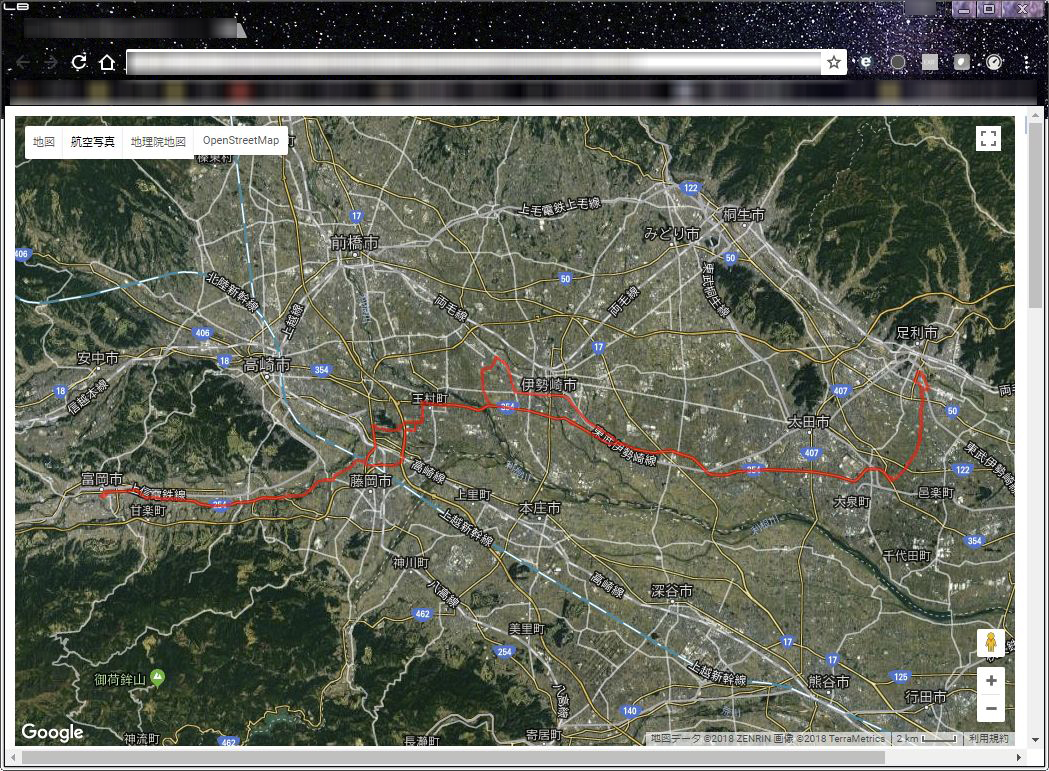The height and width of the screenshot is (771, 1049).
Task: Click the route 140 road shield
Action: point(630,711)
